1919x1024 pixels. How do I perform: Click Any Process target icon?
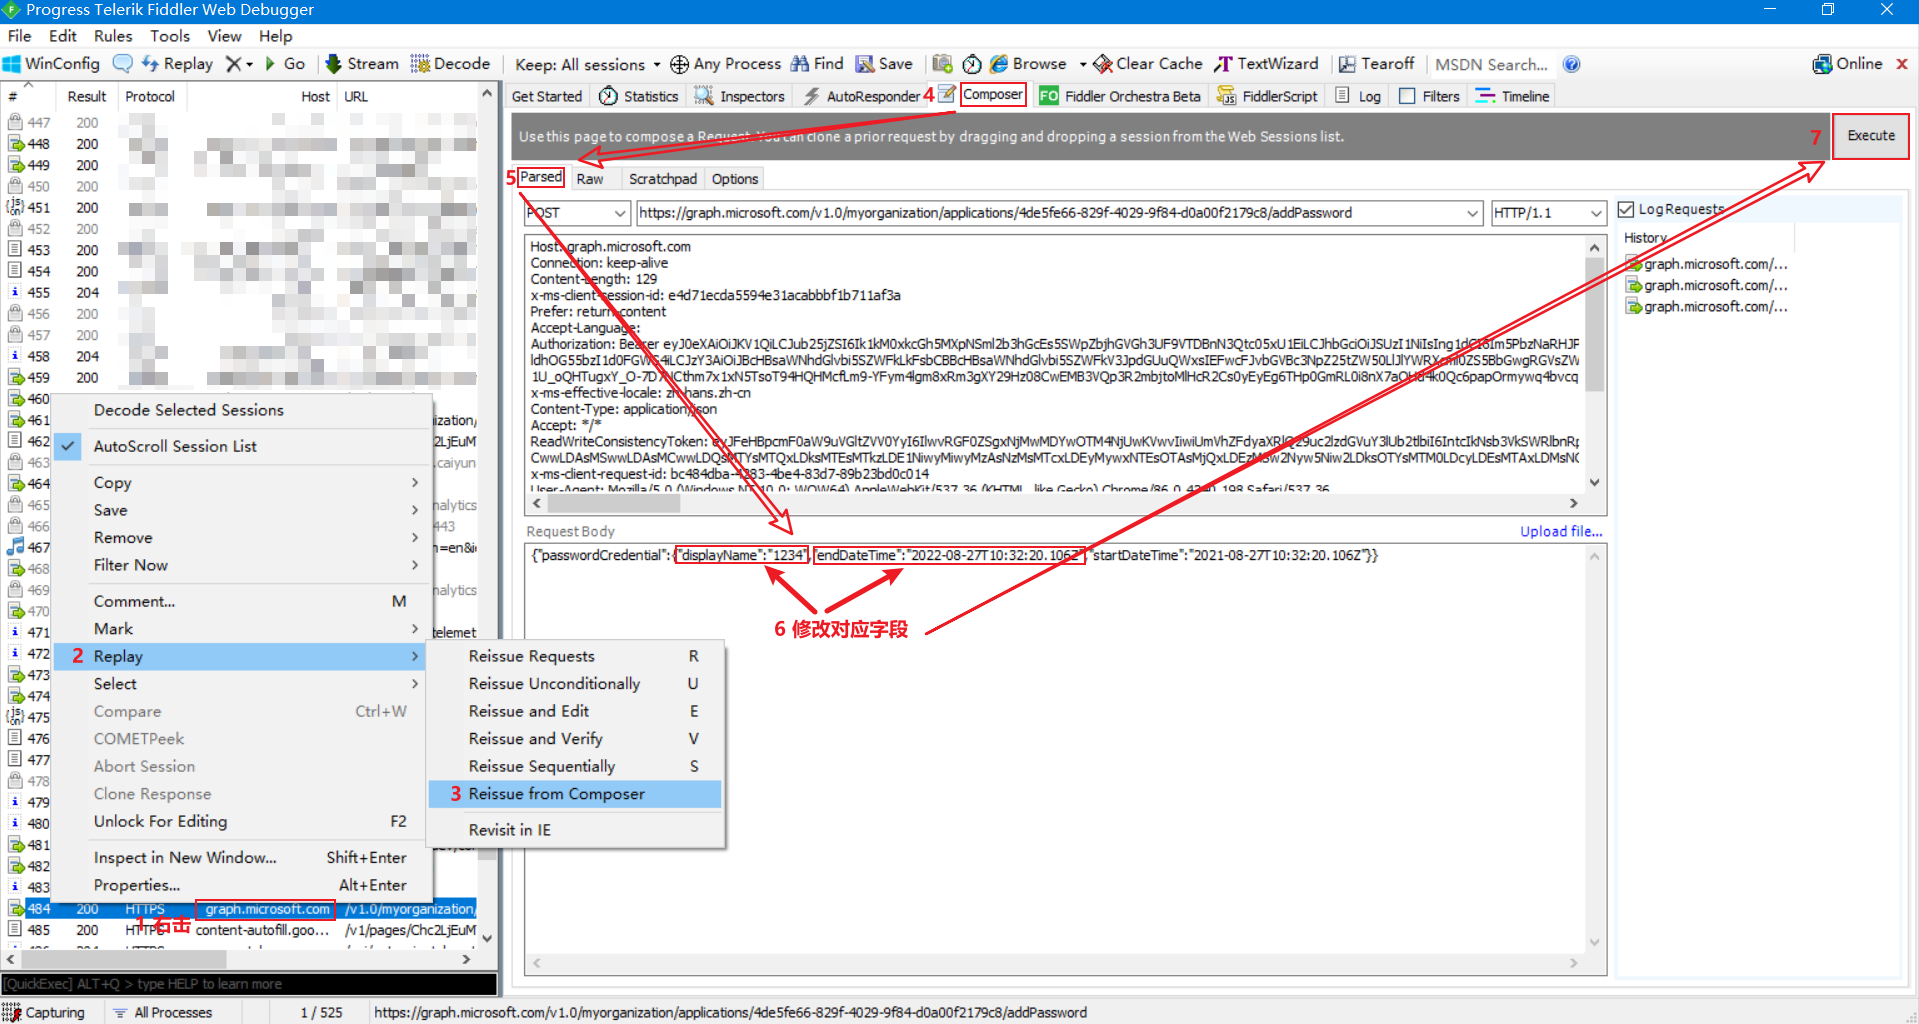(x=679, y=64)
